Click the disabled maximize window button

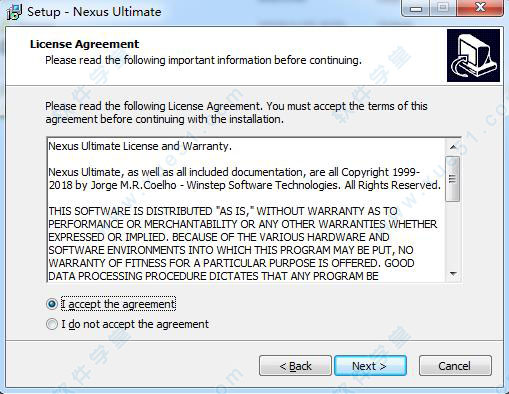(443, 8)
